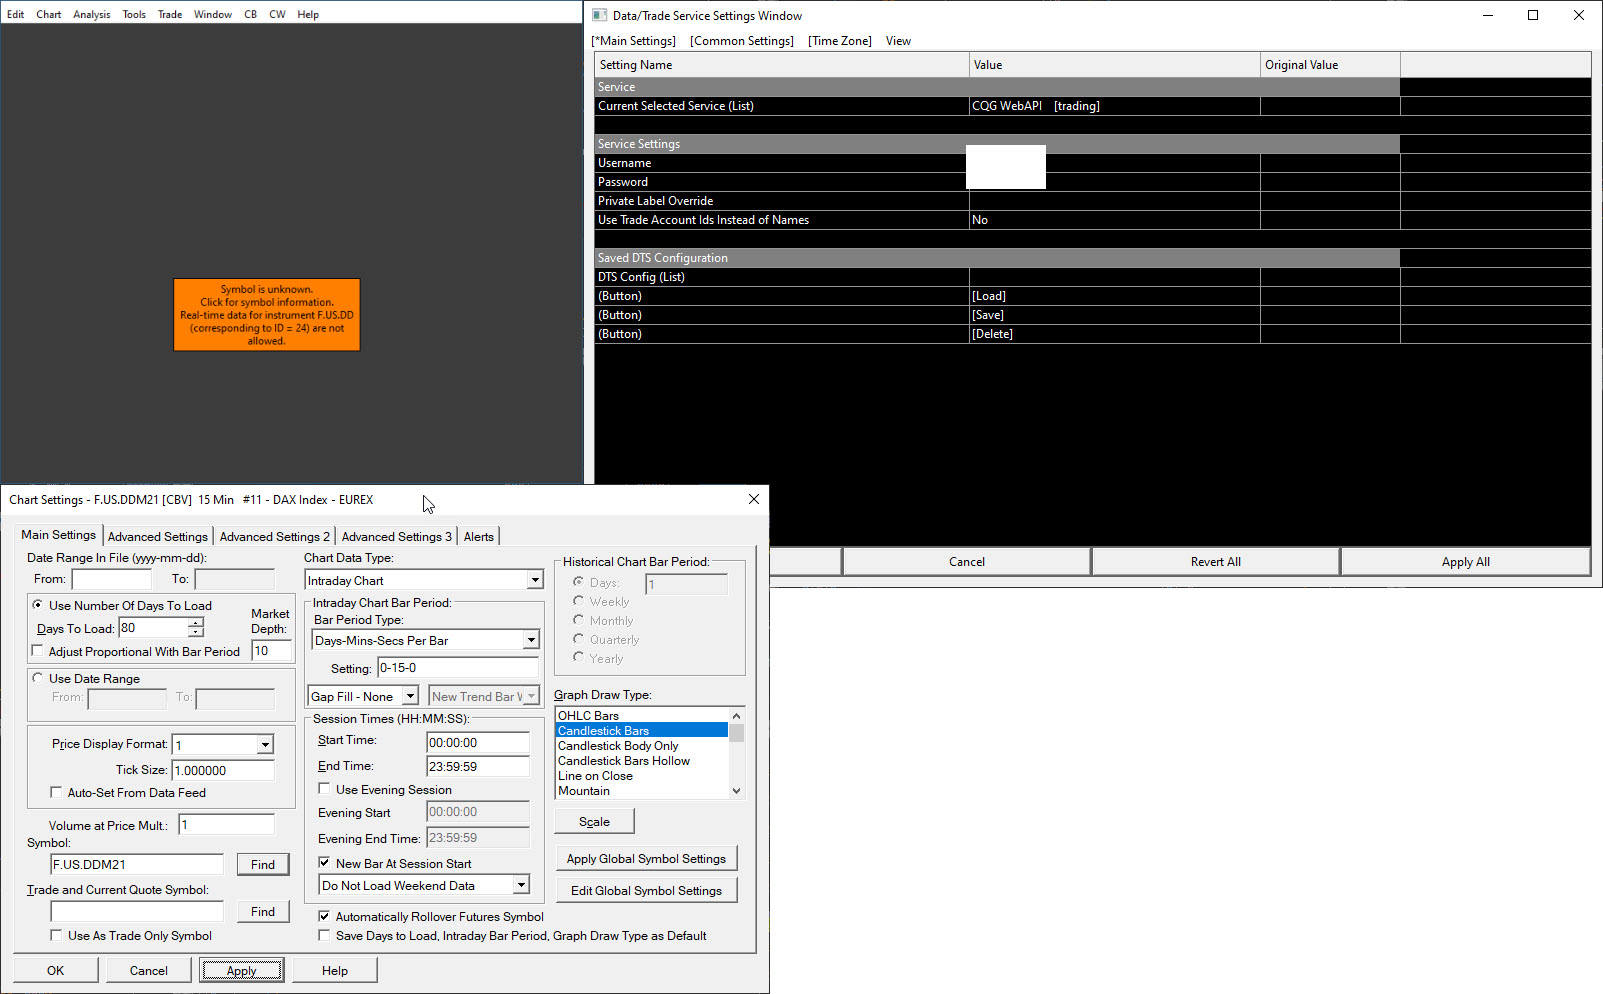
Task: Open the Time Zone settings menu
Action: pyautogui.click(x=839, y=41)
